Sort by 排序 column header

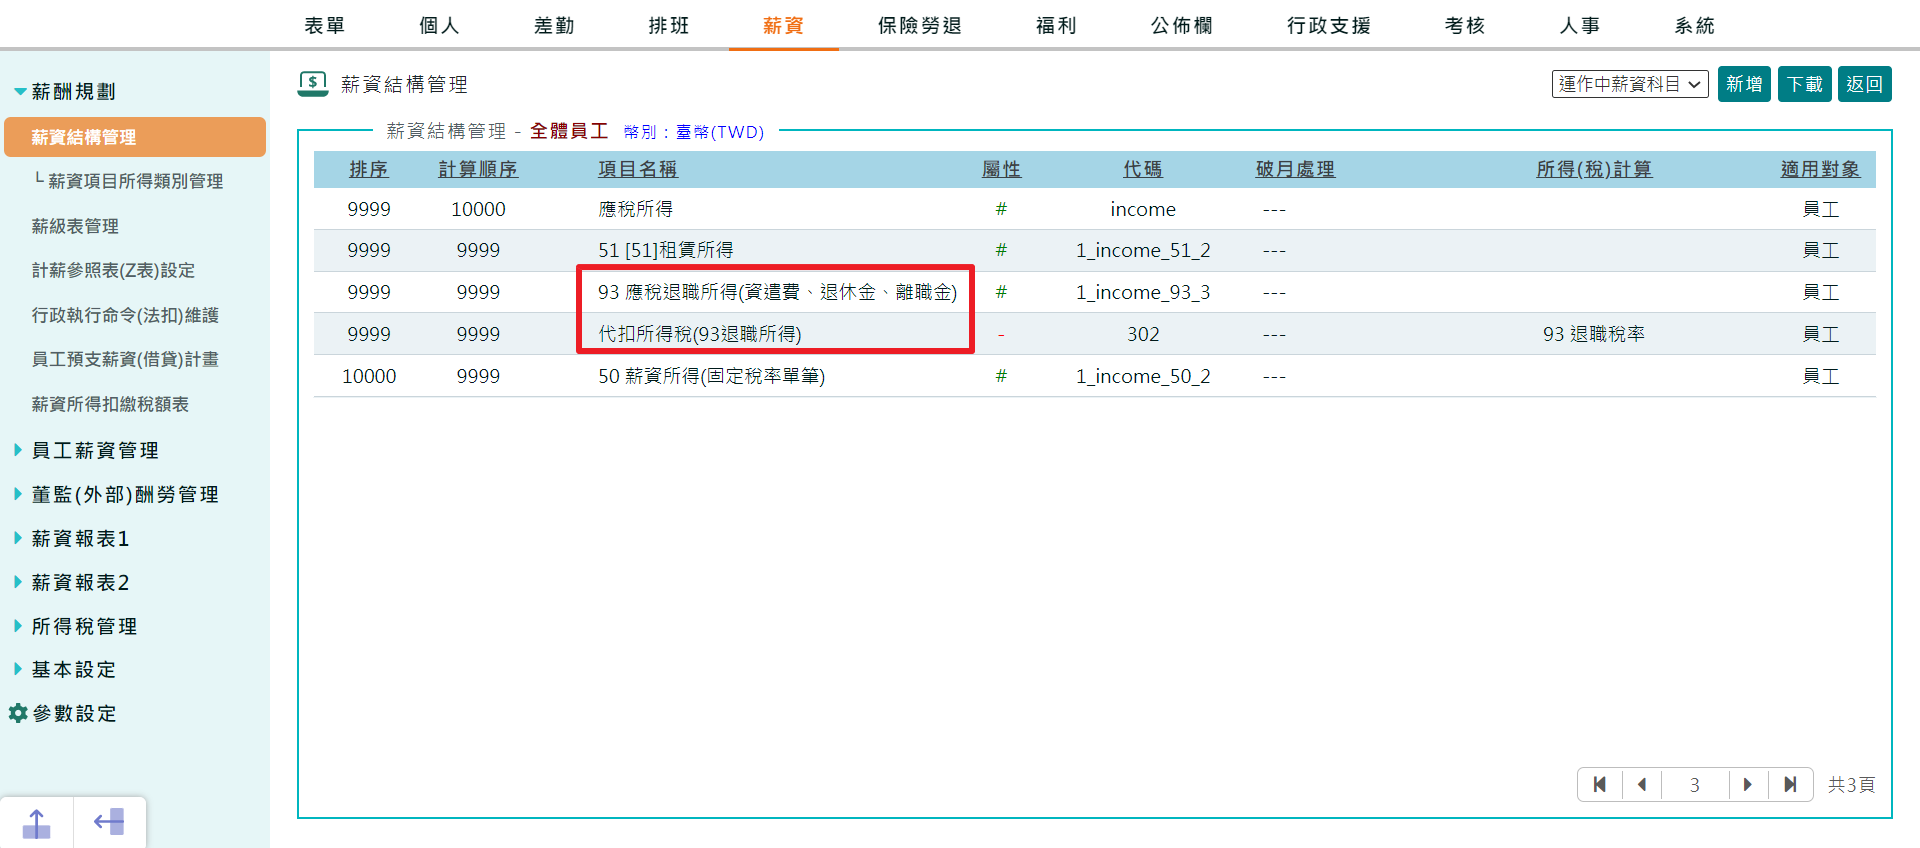point(369,169)
